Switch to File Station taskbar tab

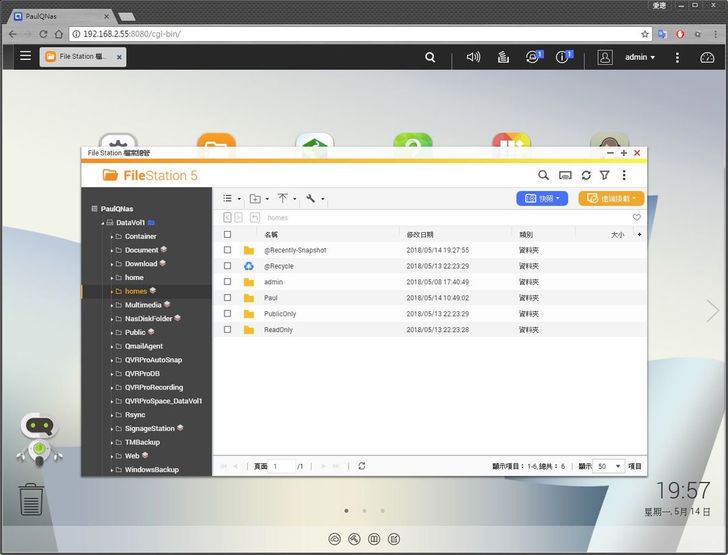pos(82,57)
